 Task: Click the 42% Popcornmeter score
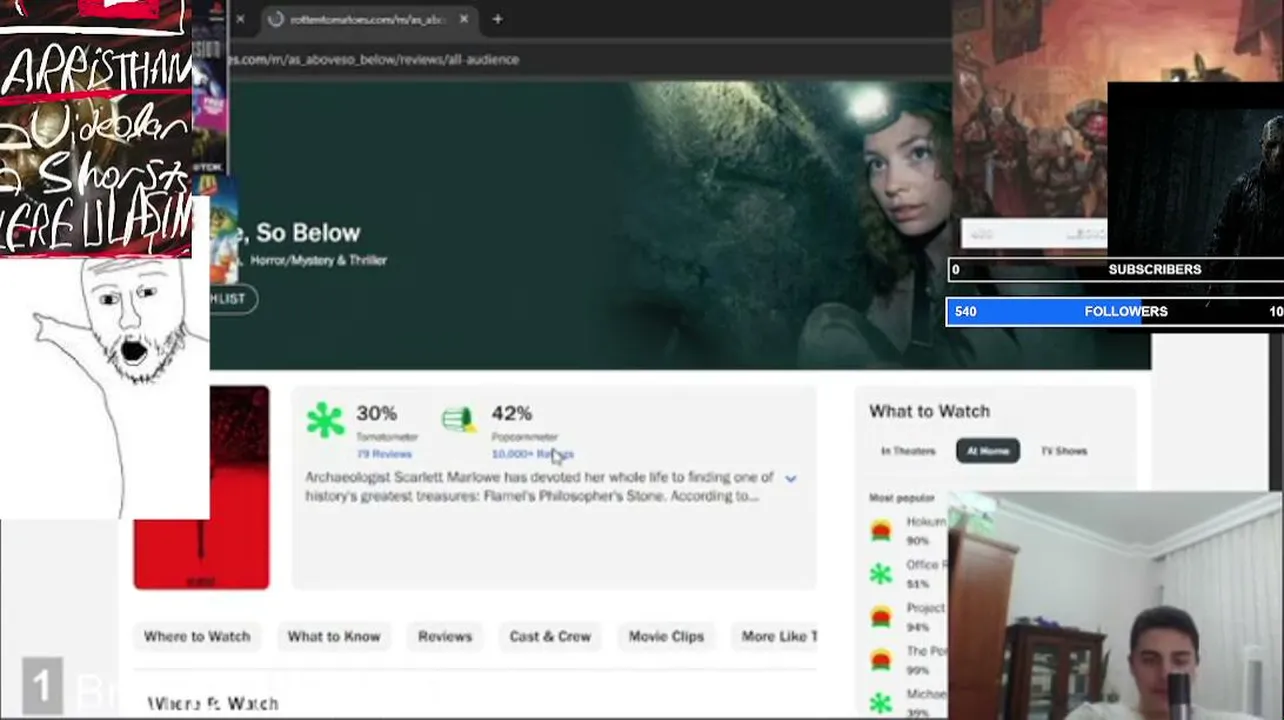512,413
